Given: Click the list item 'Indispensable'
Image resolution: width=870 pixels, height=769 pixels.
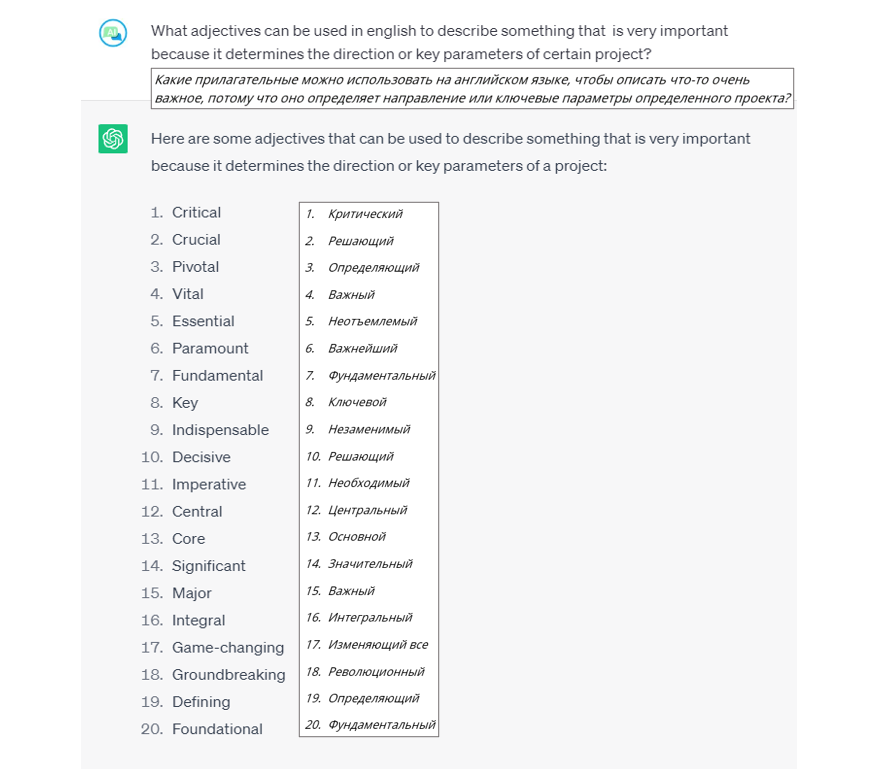Looking at the screenshot, I should click(220, 430).
